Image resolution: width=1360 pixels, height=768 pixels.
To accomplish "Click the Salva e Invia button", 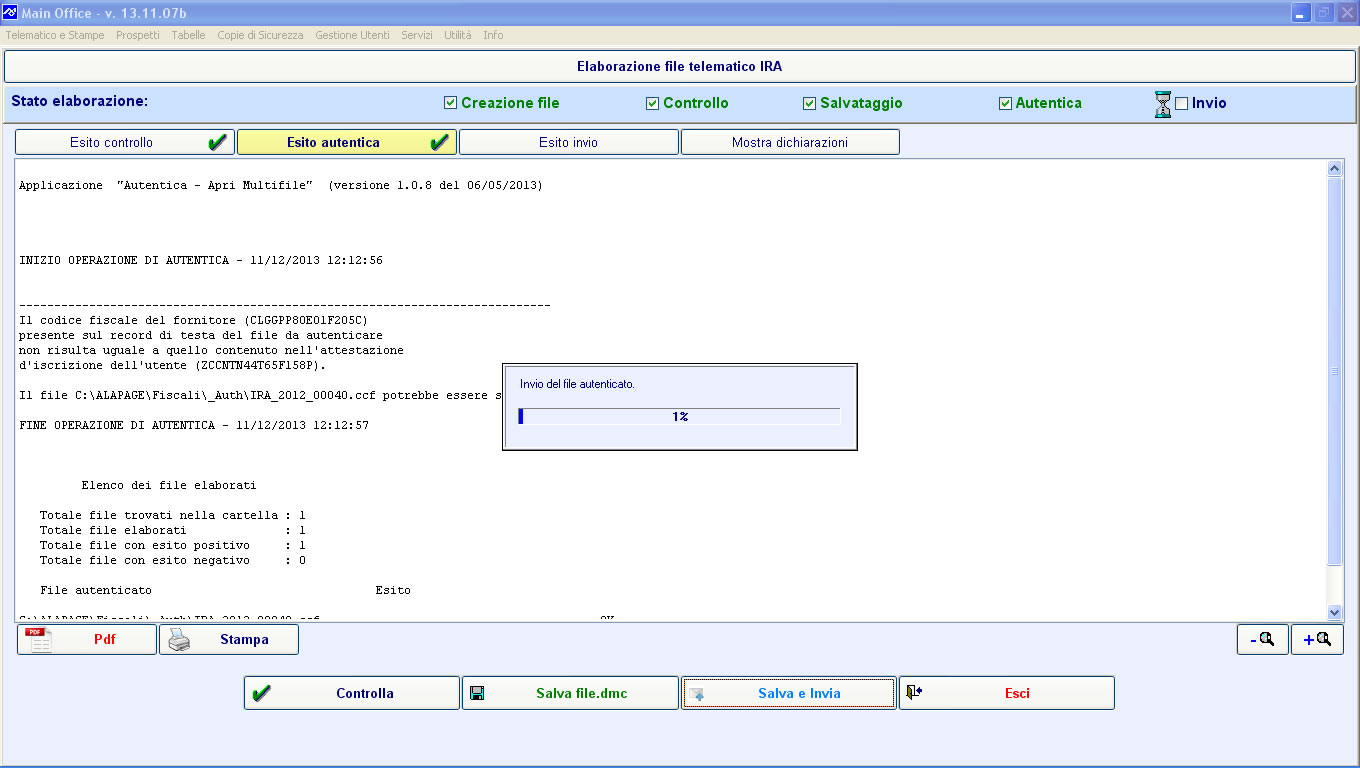I will 789,693.
